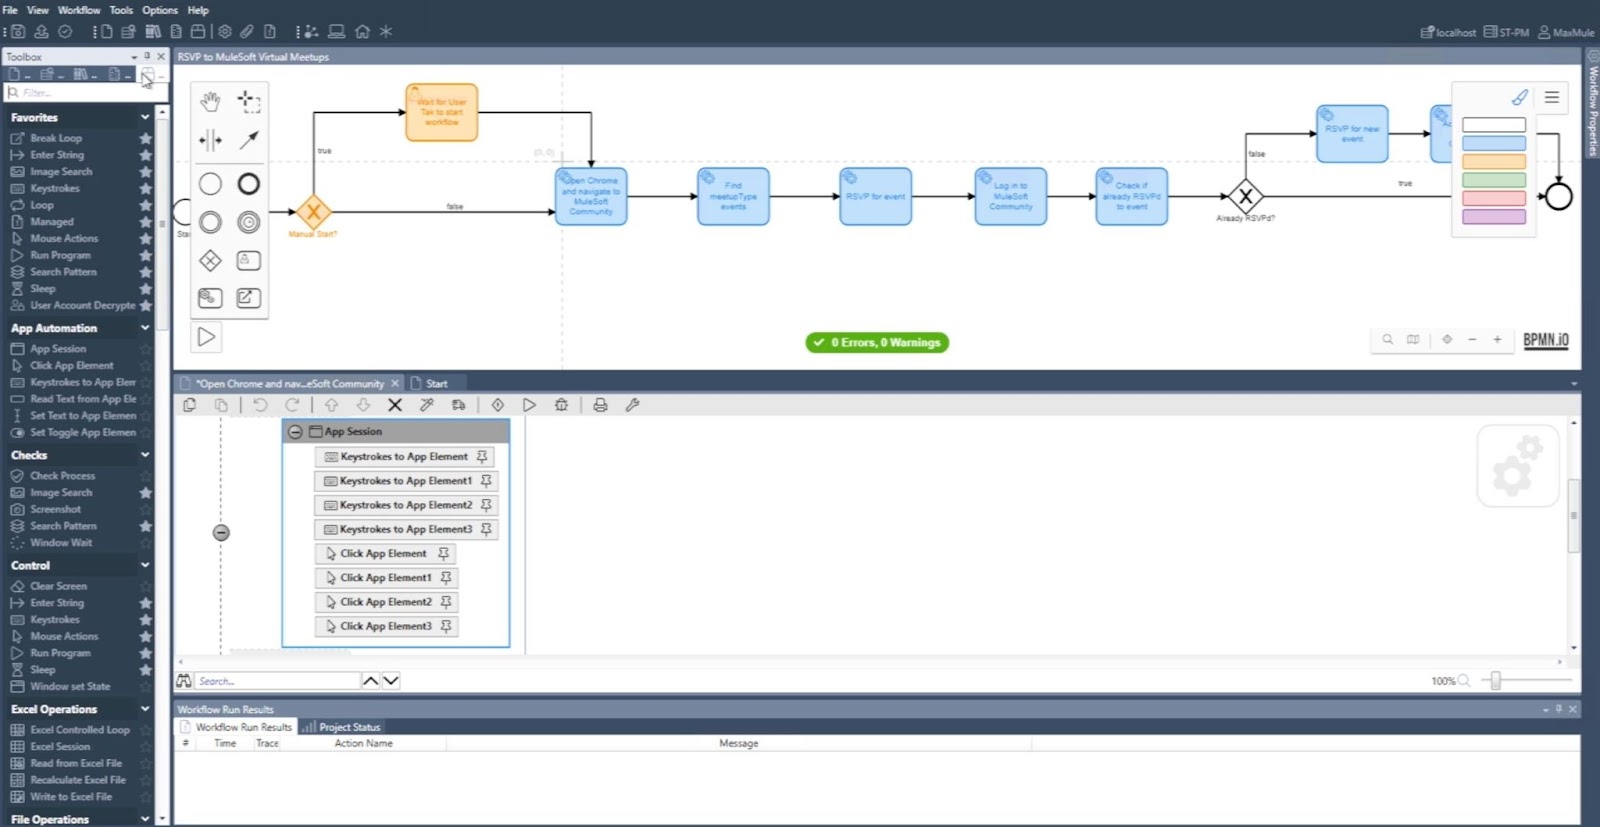
Task: Add a start event circle from palette
Action: (210, 184)
